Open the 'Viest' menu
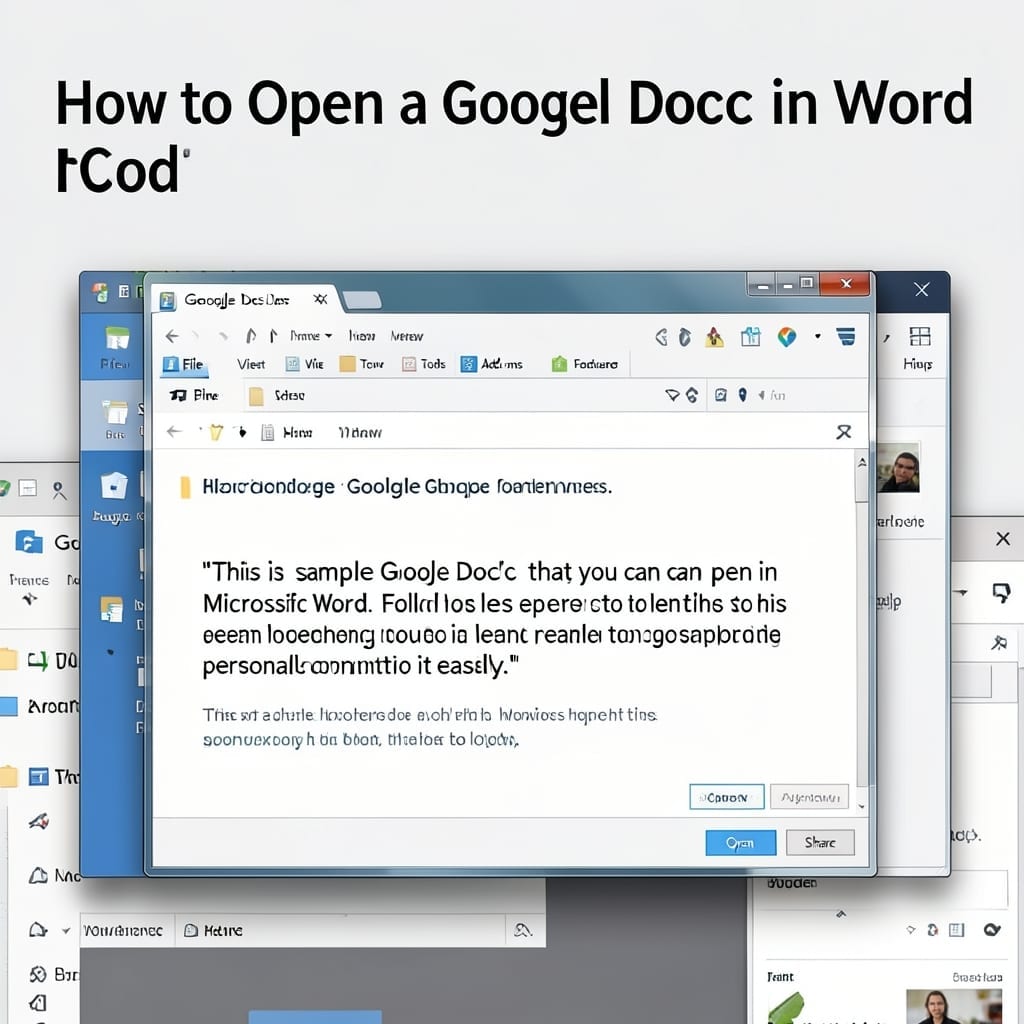The image size is (1024, 1024). (251, 364)
